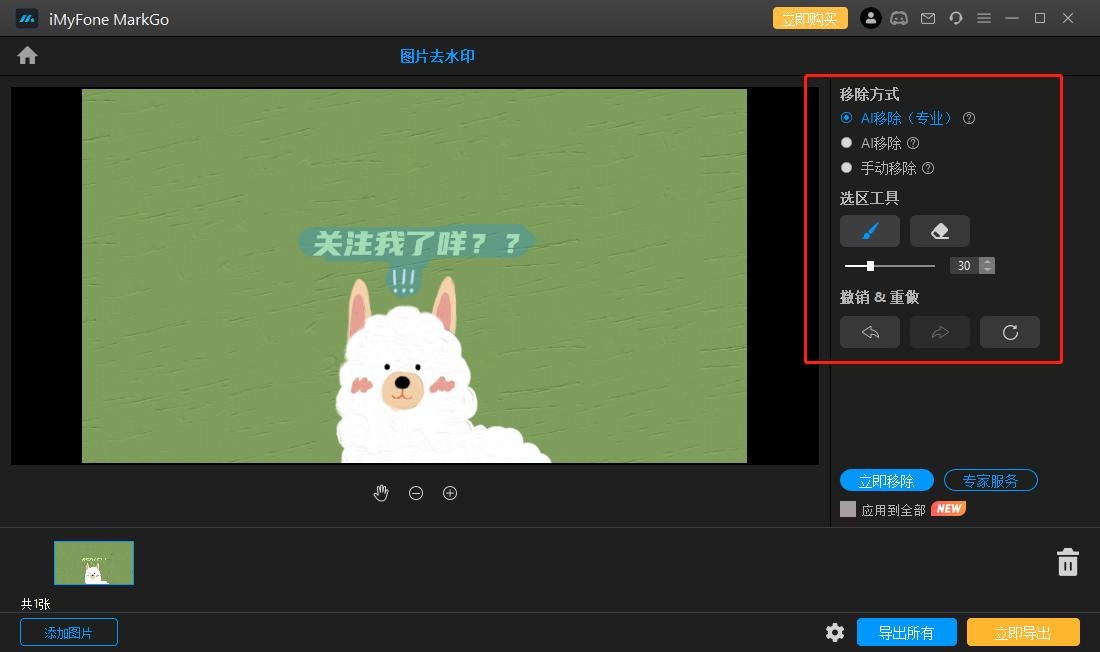Click 添加图片 to add images
The image size is (1100, 652).
click(69, 632)
